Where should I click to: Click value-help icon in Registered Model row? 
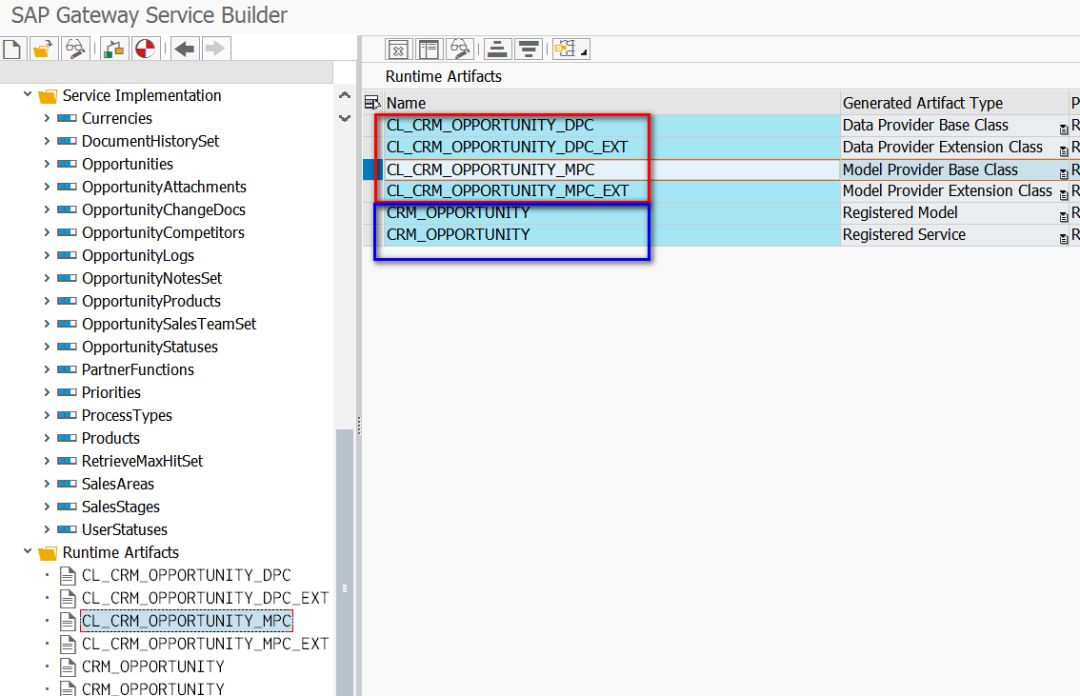point(1063,217)
